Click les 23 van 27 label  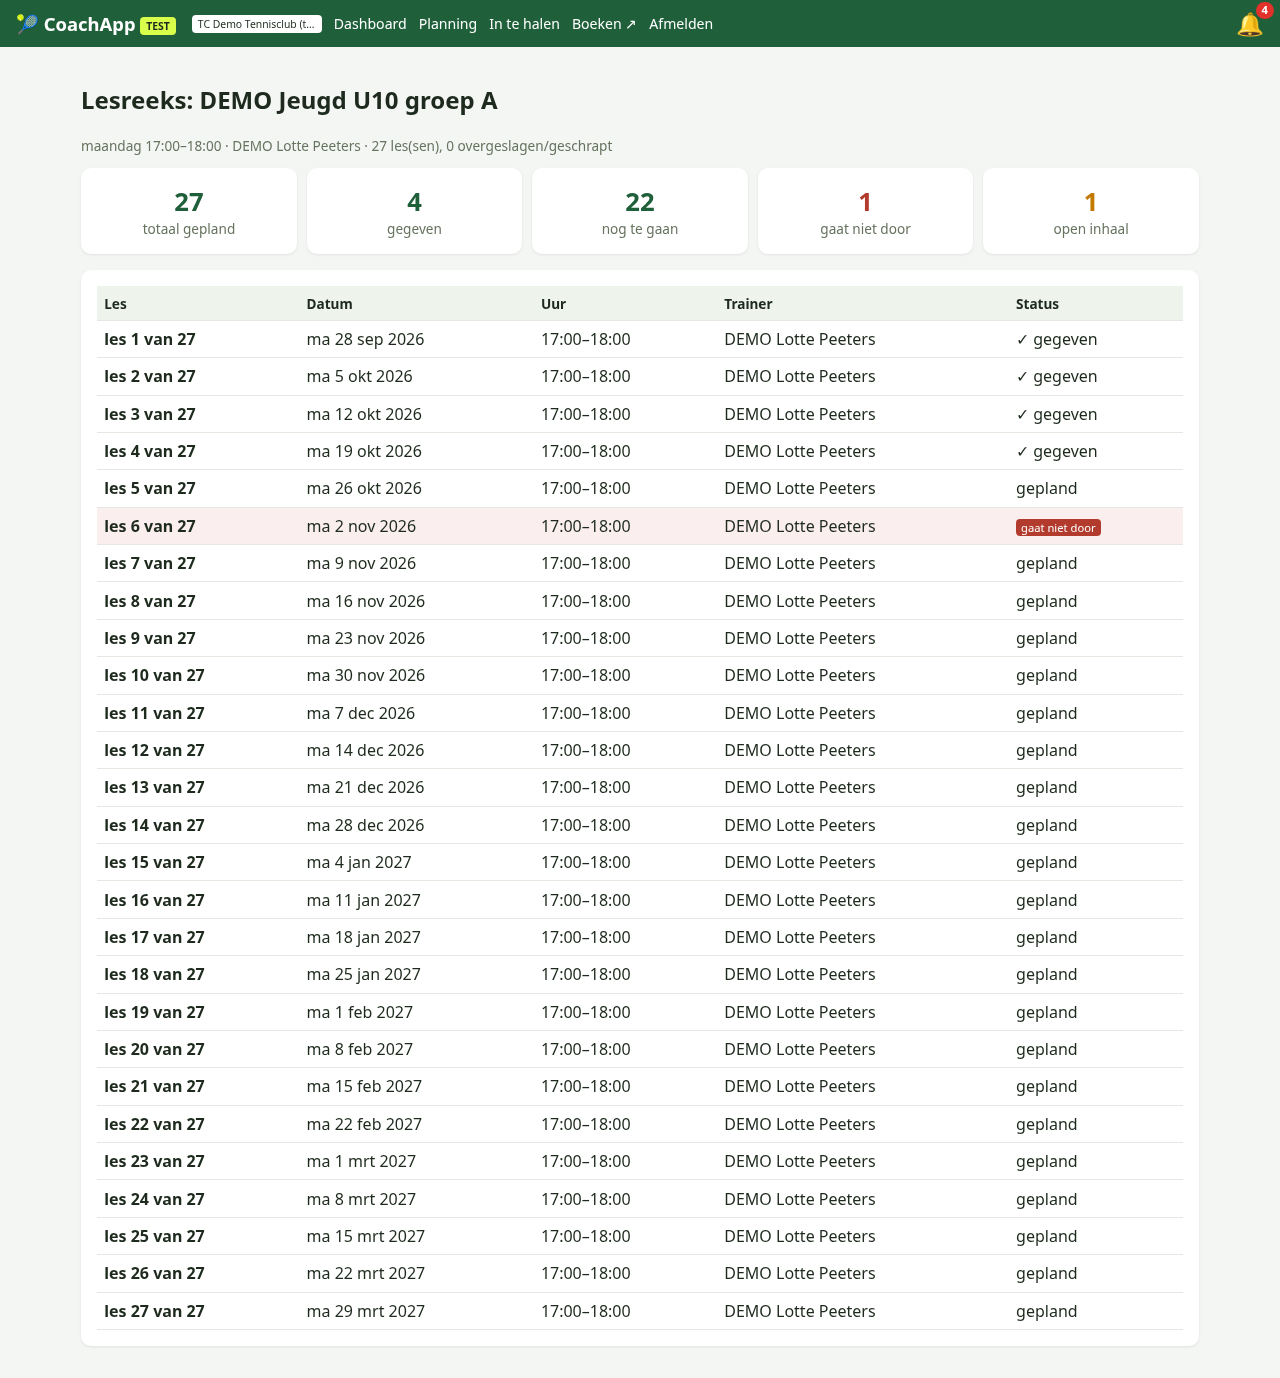point(154,1161)
